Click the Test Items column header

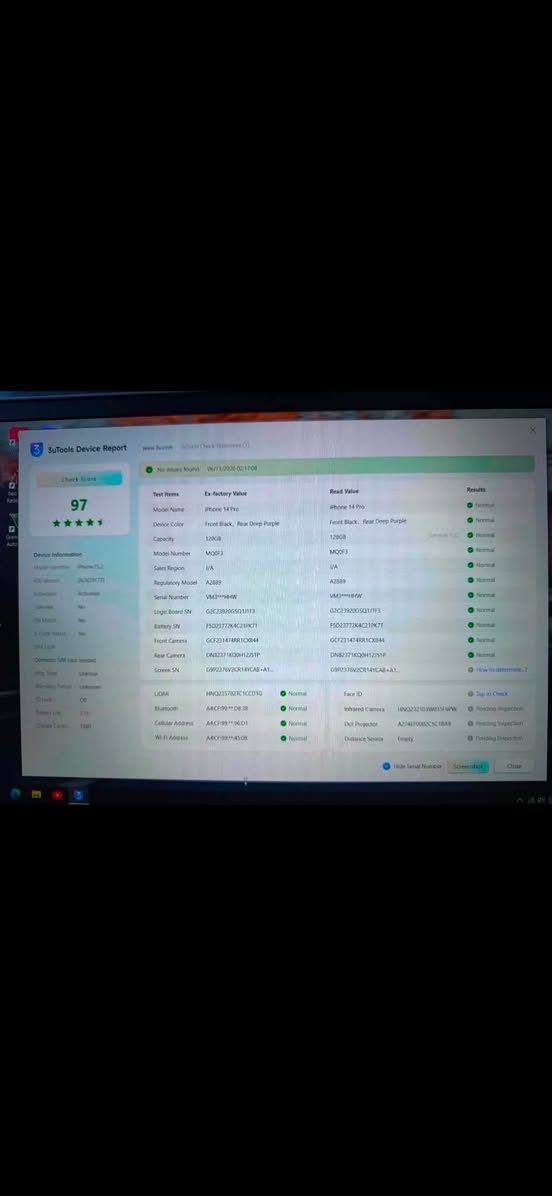tap(165, 494)
